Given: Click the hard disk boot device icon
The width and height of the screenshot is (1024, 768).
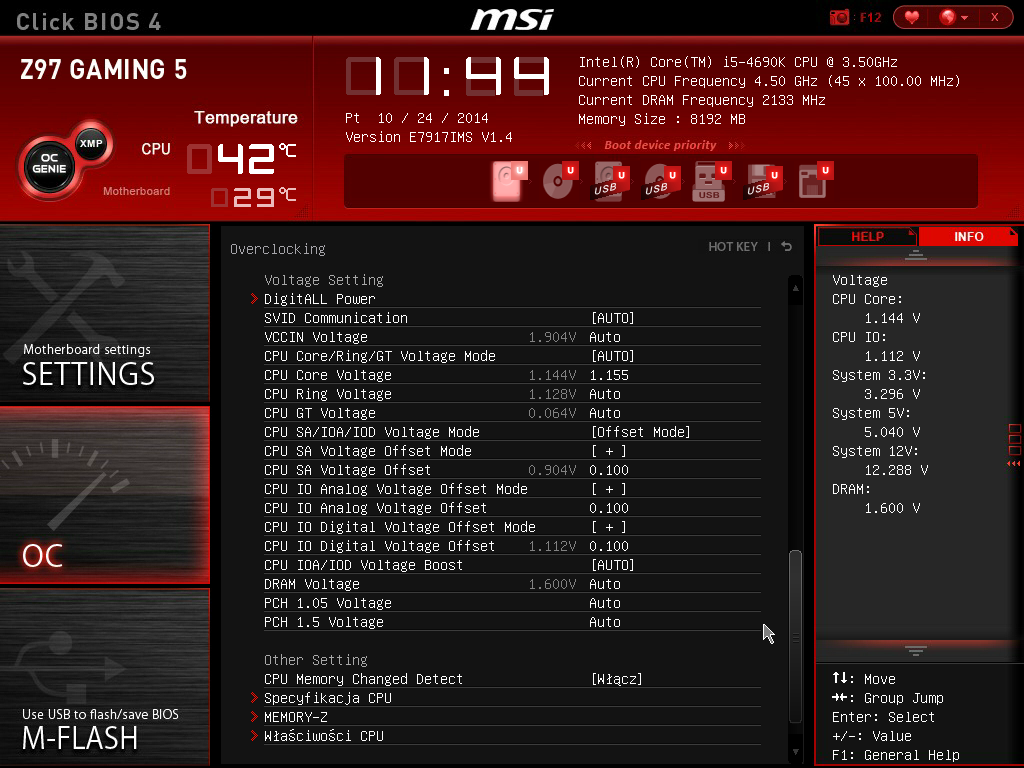Looking at the screenshot, I should tap(509, 181).
